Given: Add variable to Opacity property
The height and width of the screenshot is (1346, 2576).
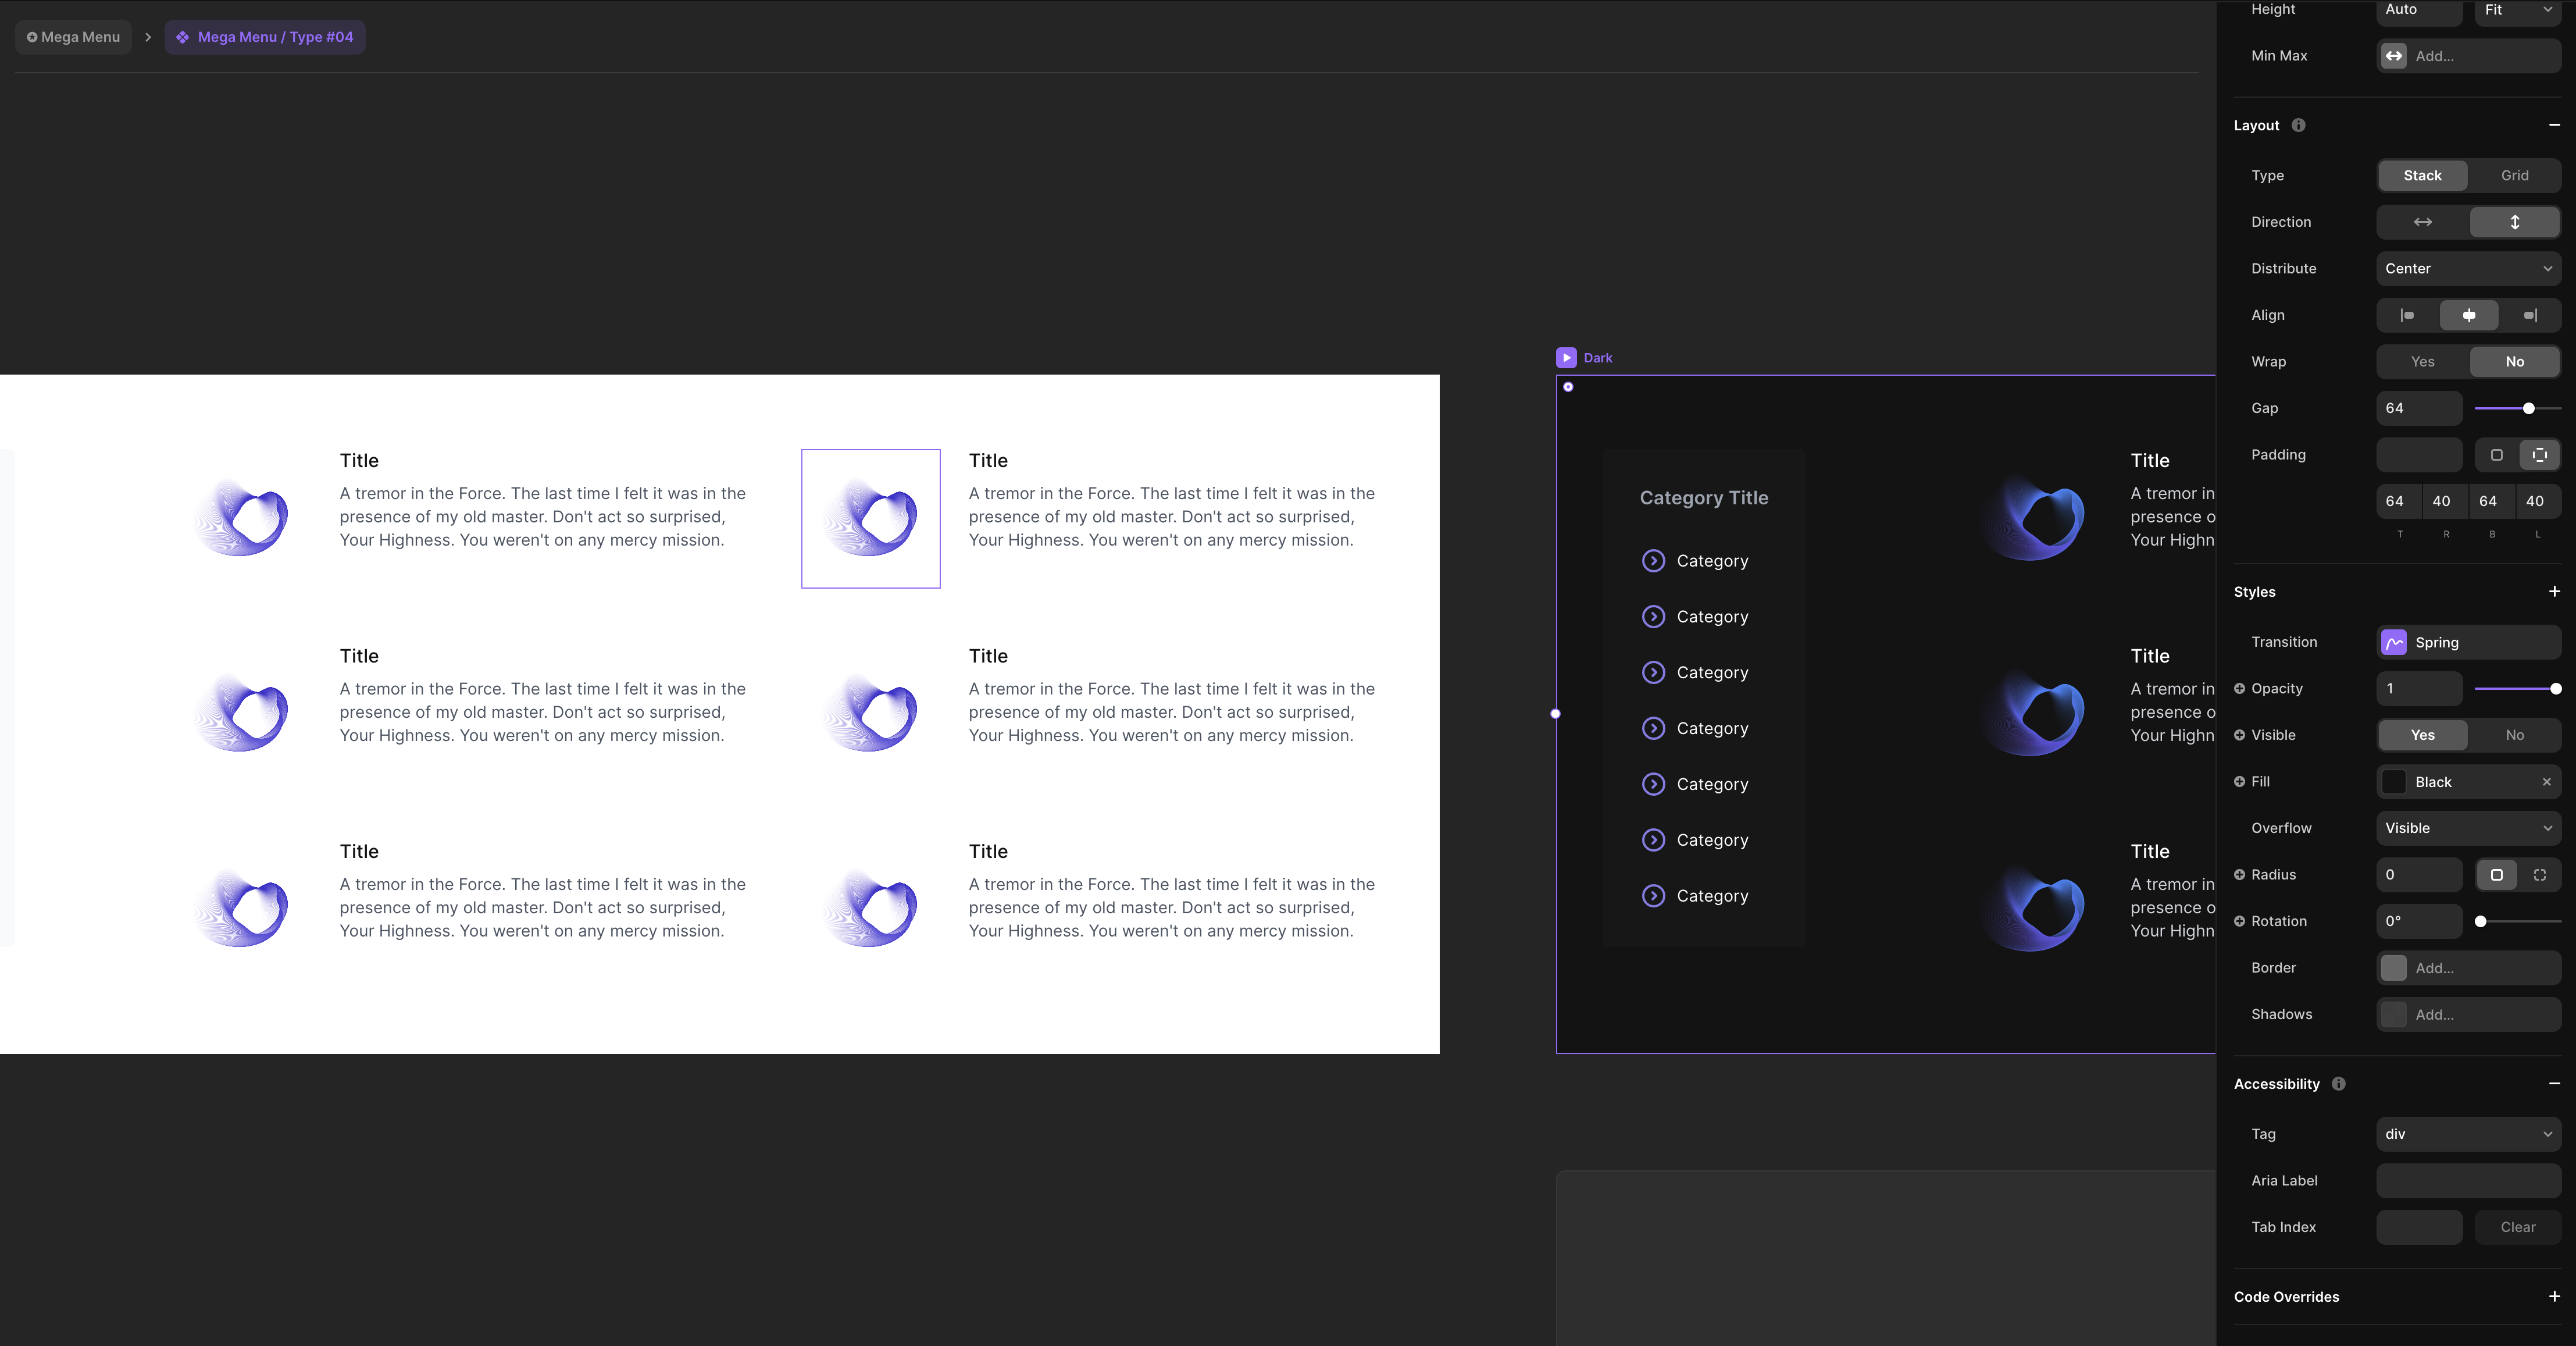Looking at the screenshot, I should (2239, 688).
